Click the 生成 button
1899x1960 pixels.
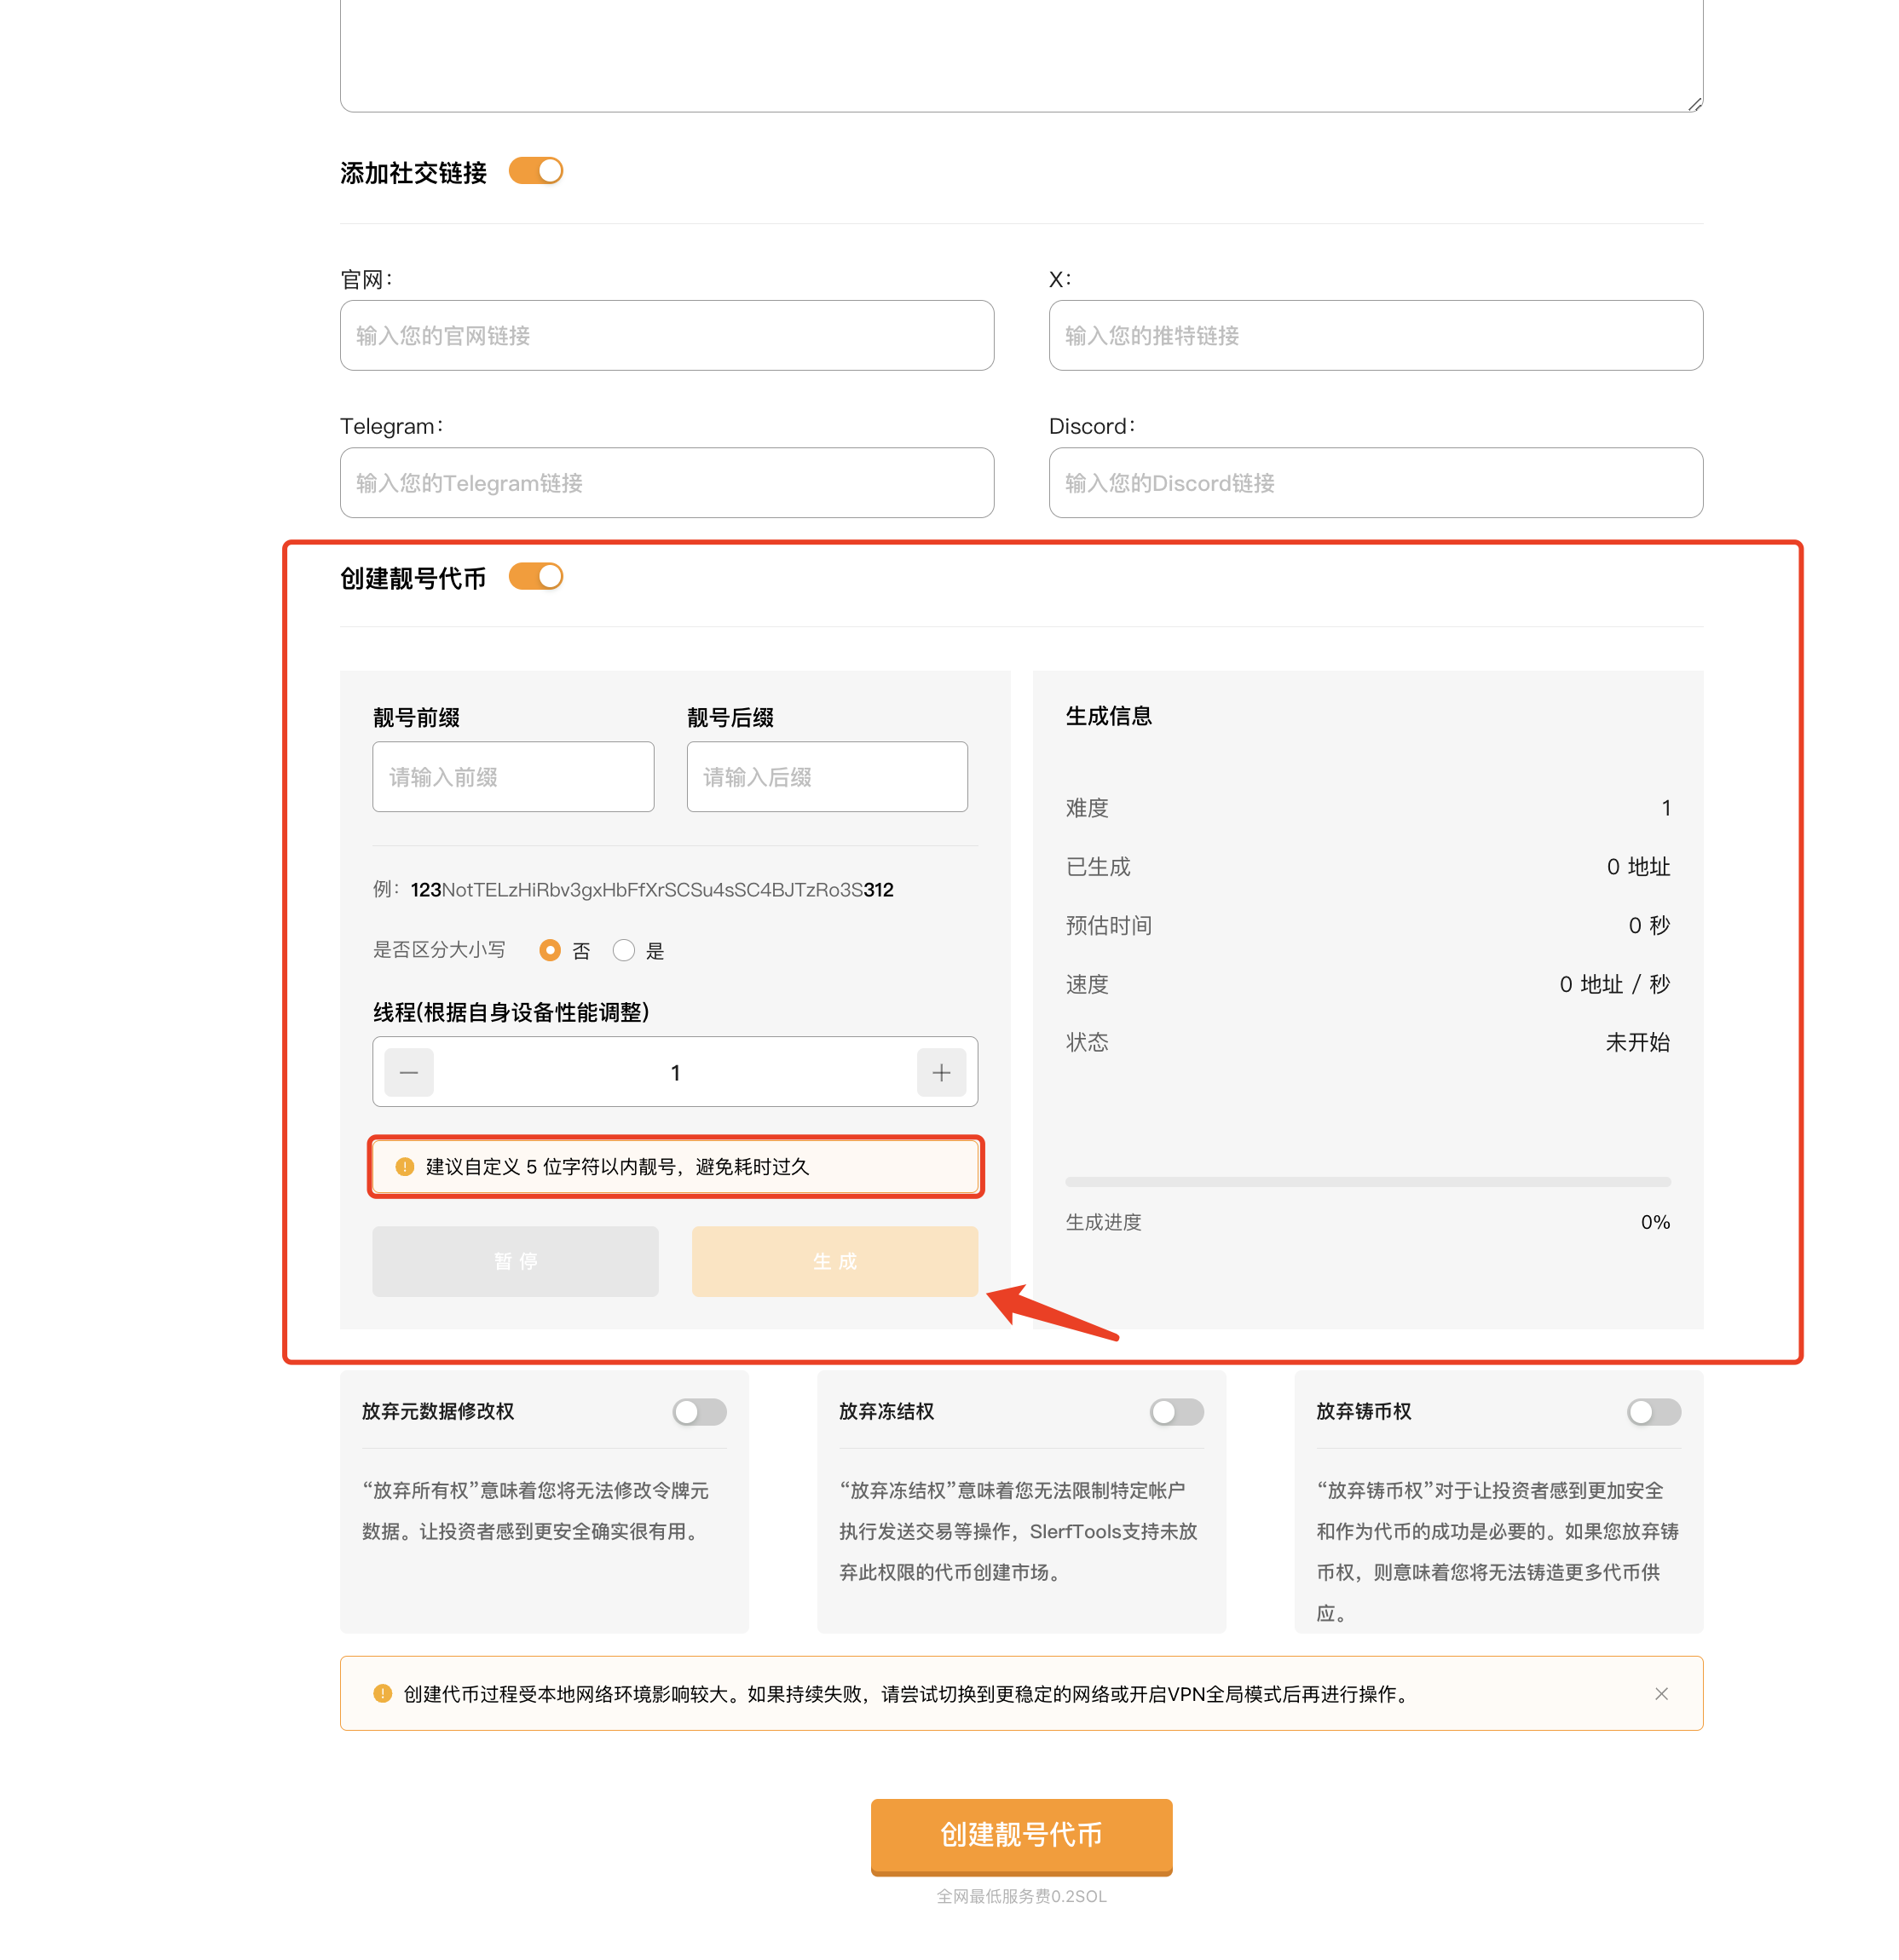coord(834,1261)
